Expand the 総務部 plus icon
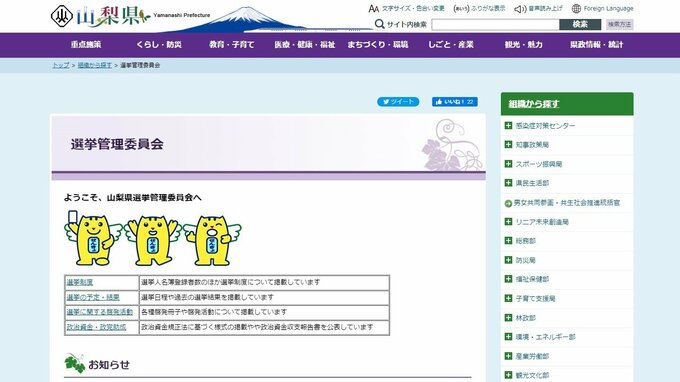This screenshot has height=382, width=680. (508, 241)
